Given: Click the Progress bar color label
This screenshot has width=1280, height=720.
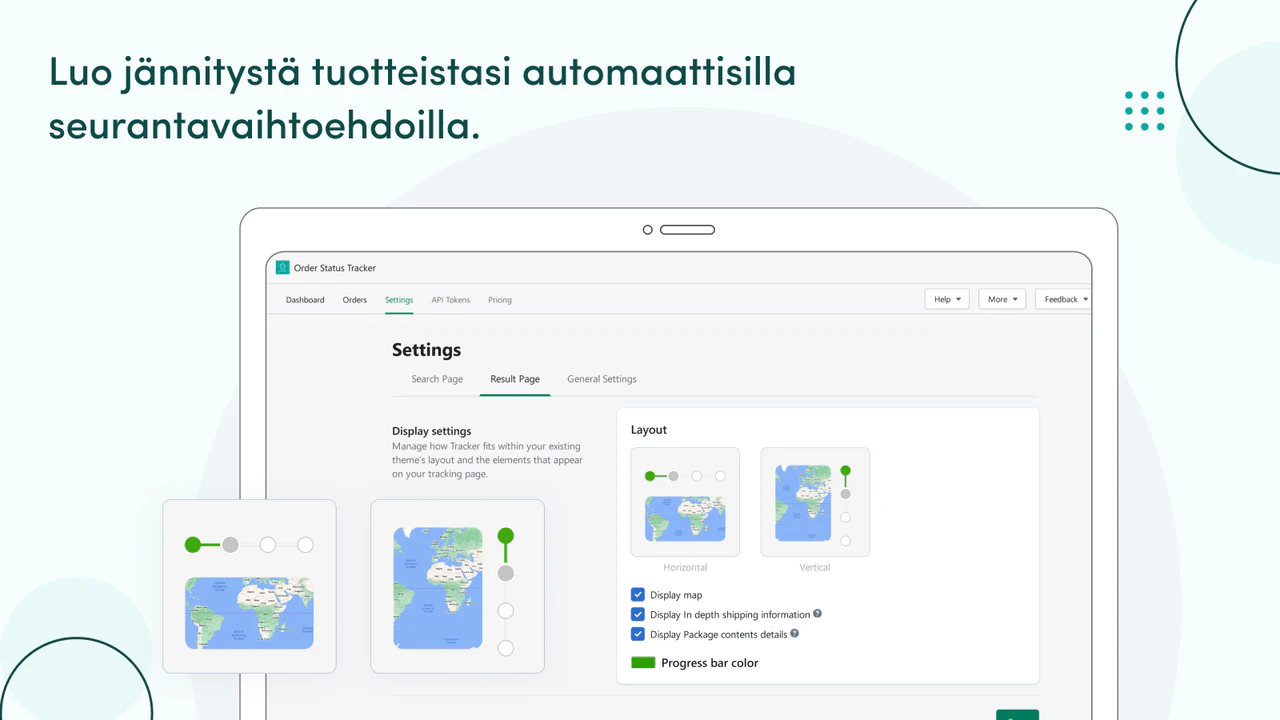Looking at the screenshot, I should point(710,663).
